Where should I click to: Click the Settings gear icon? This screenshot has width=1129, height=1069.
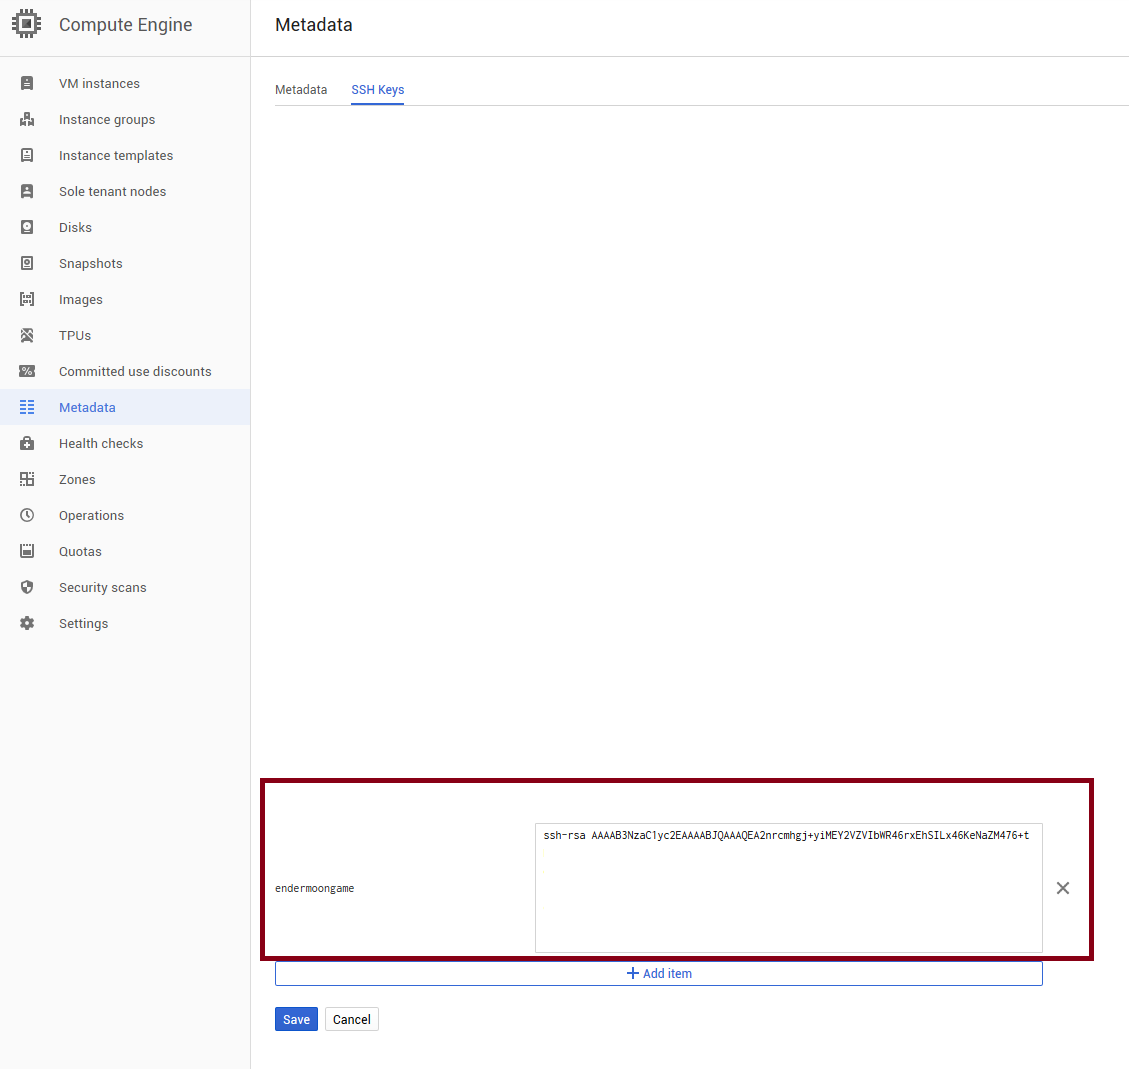(27, 623)
